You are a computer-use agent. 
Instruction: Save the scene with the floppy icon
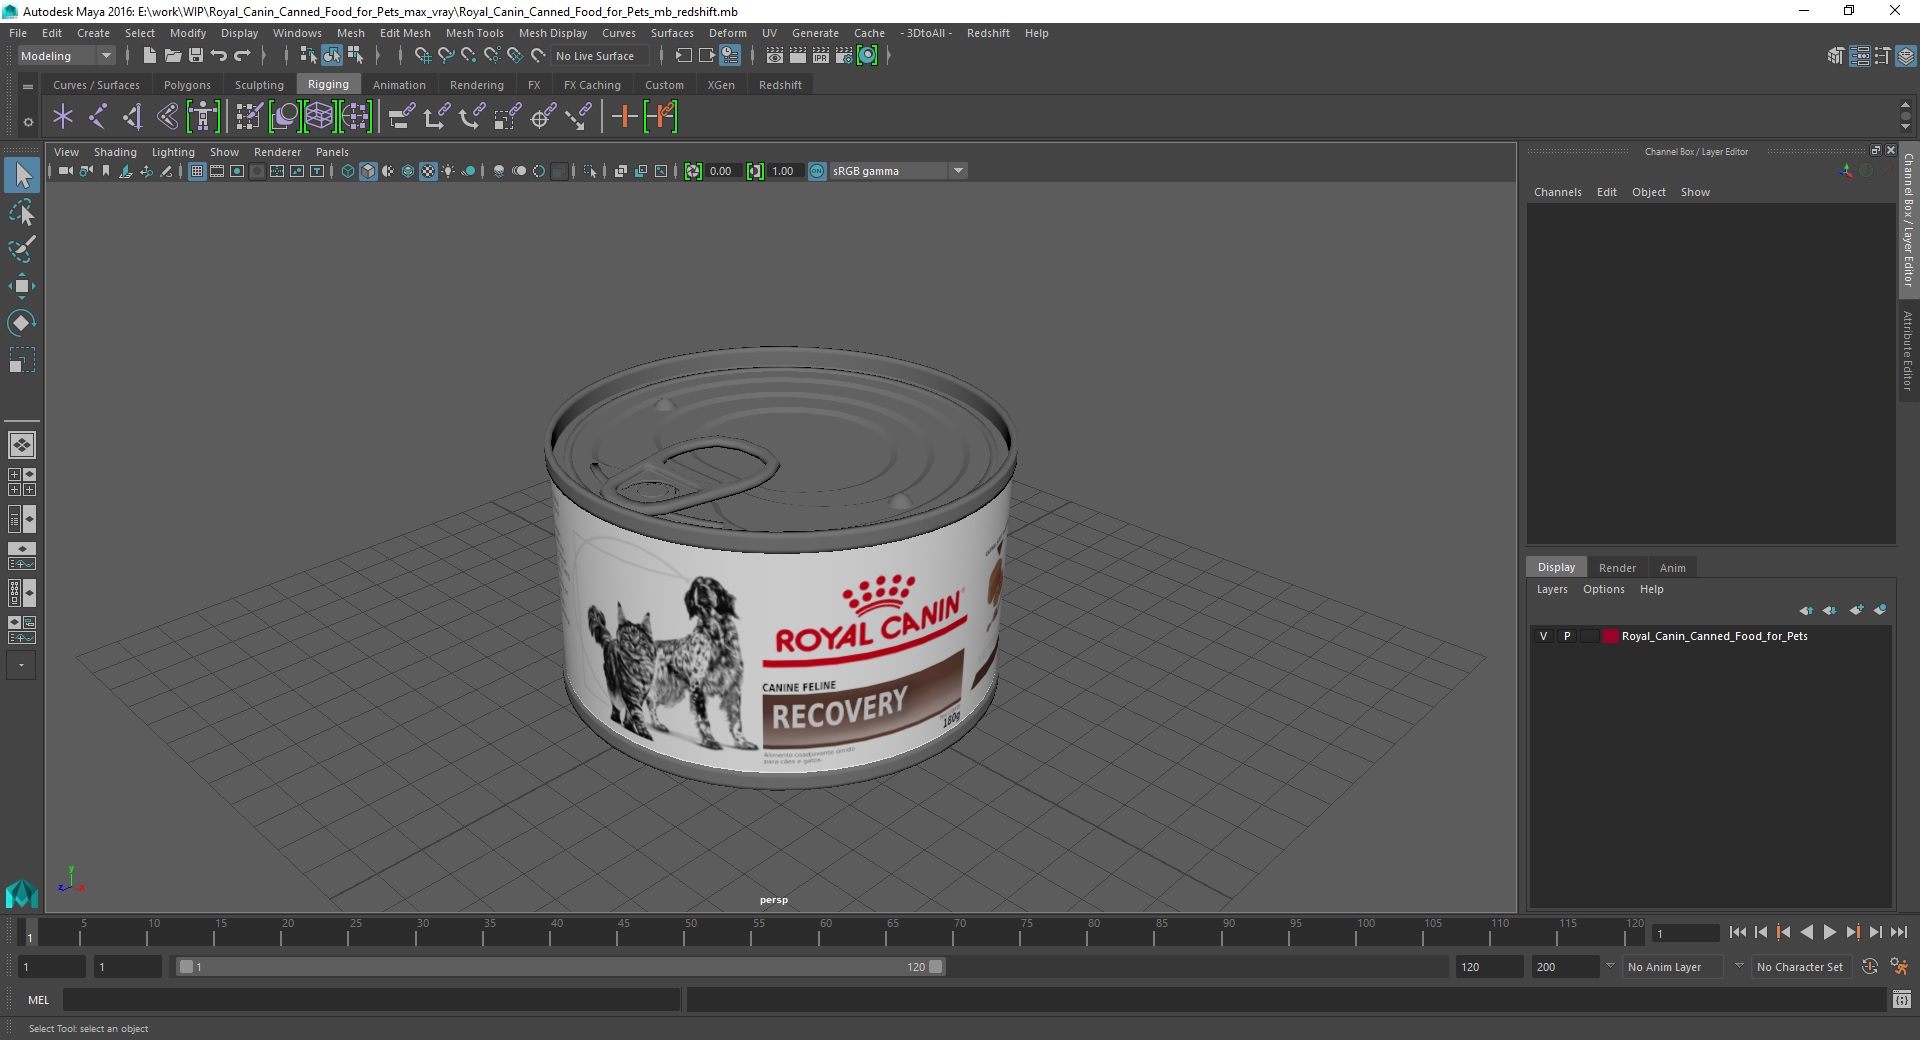(x=196, y=56)
